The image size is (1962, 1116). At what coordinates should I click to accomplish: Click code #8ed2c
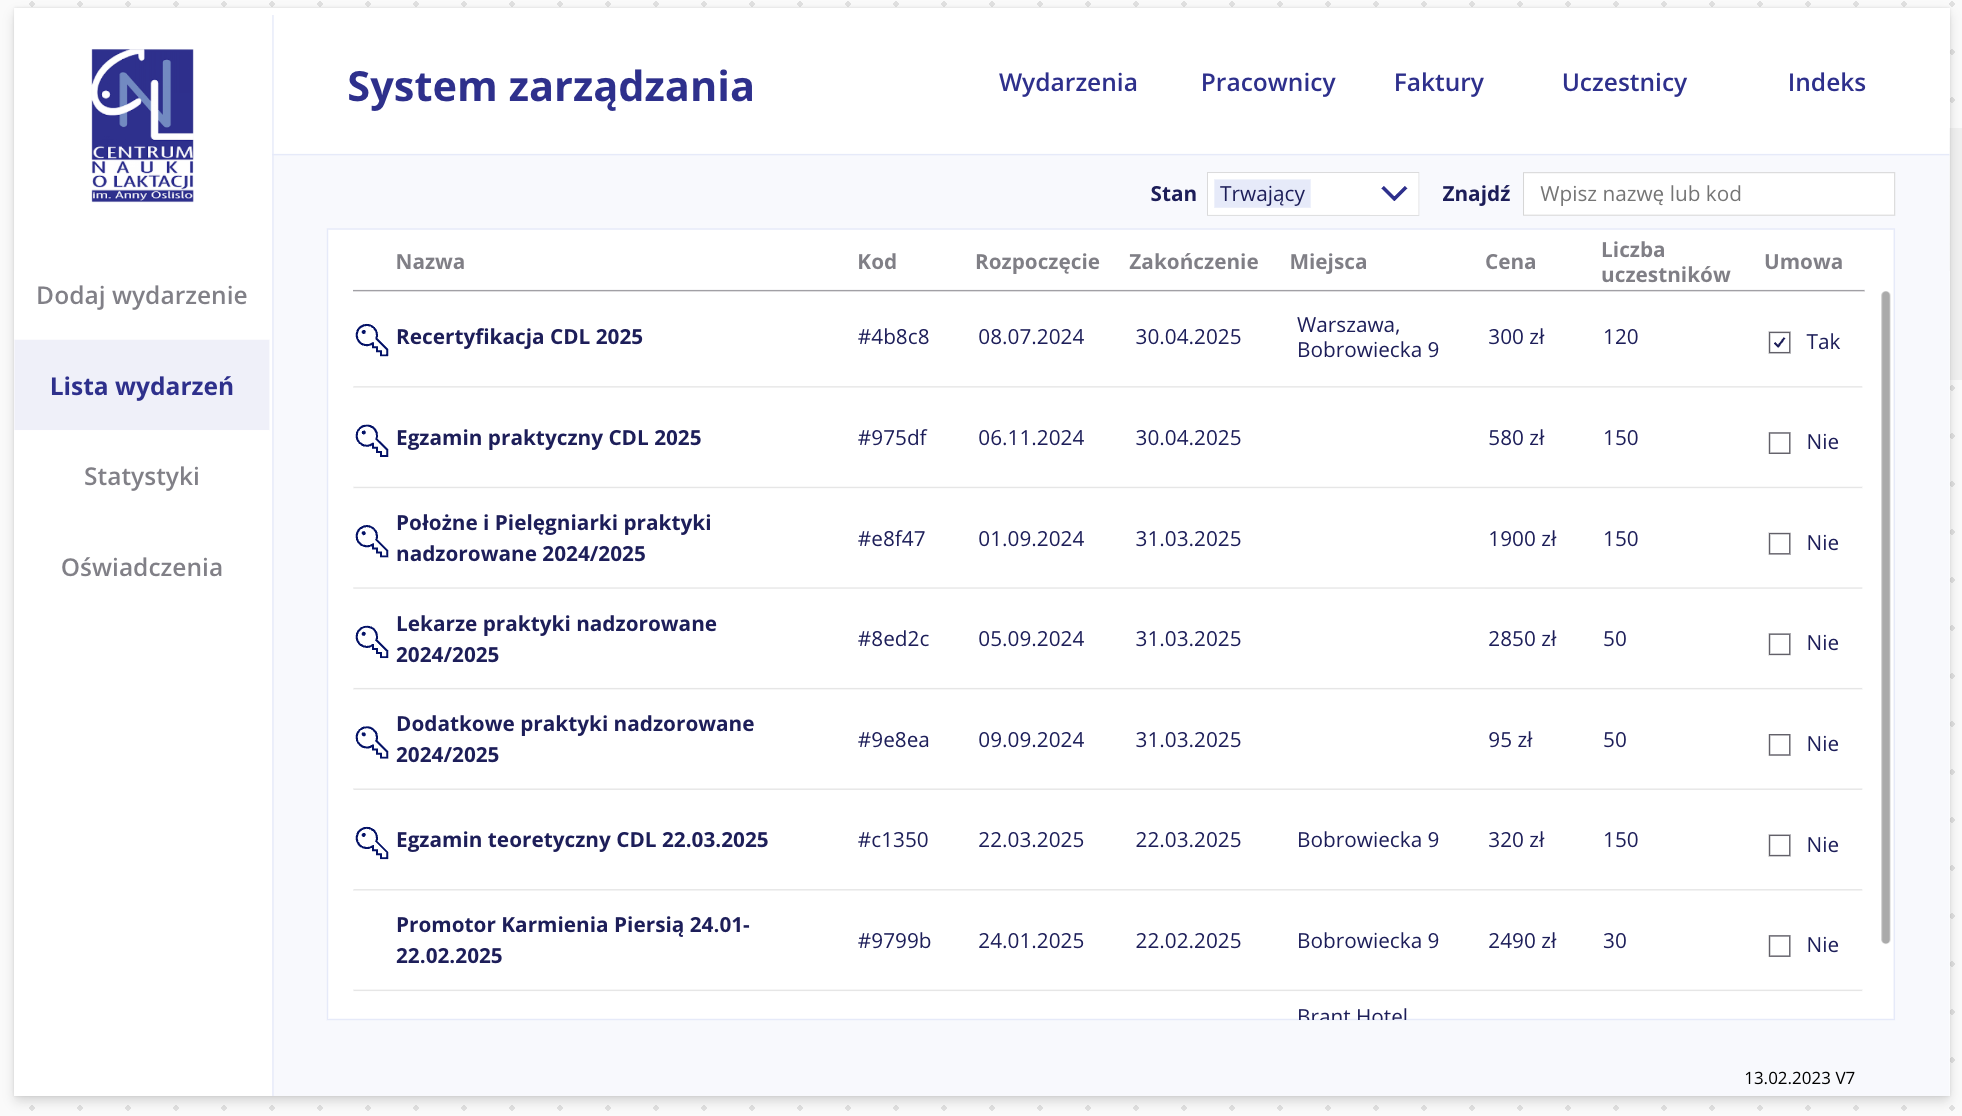[x=893, y=639]
